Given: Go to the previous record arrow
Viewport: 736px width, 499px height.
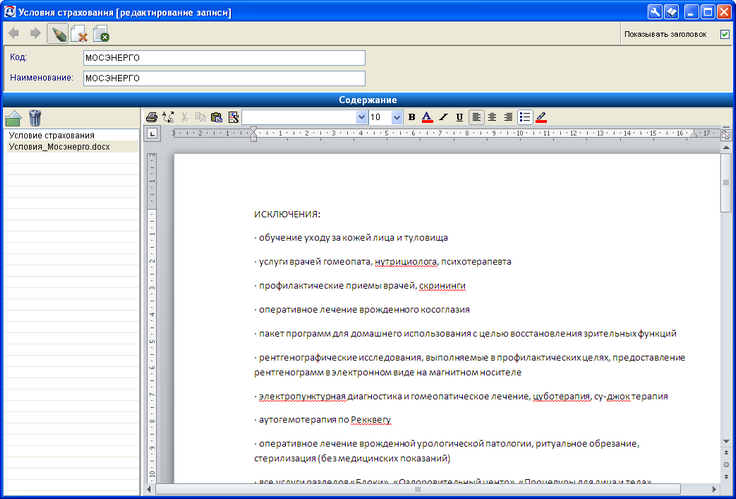Looking at the screenshot, I should click(14, 33).
